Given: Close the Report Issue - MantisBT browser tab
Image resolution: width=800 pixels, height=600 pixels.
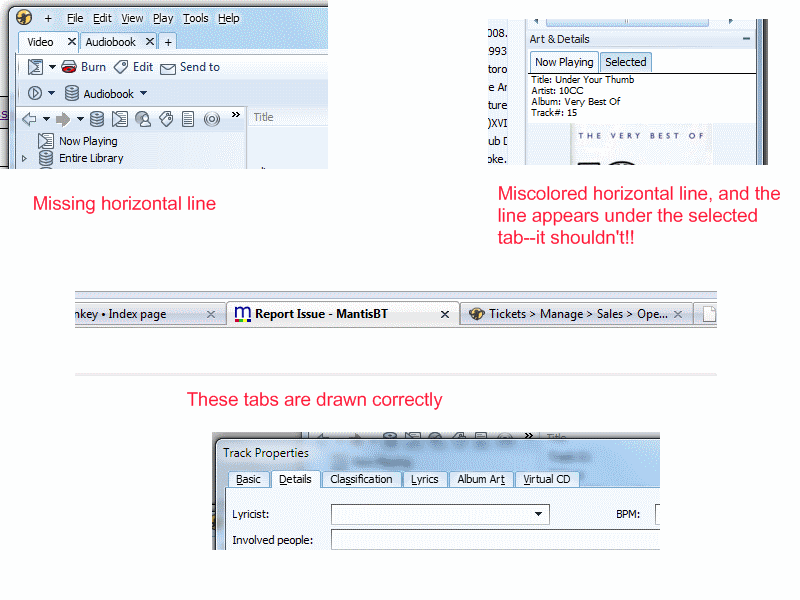Looking at the screenshot, I should click(445, 314).
